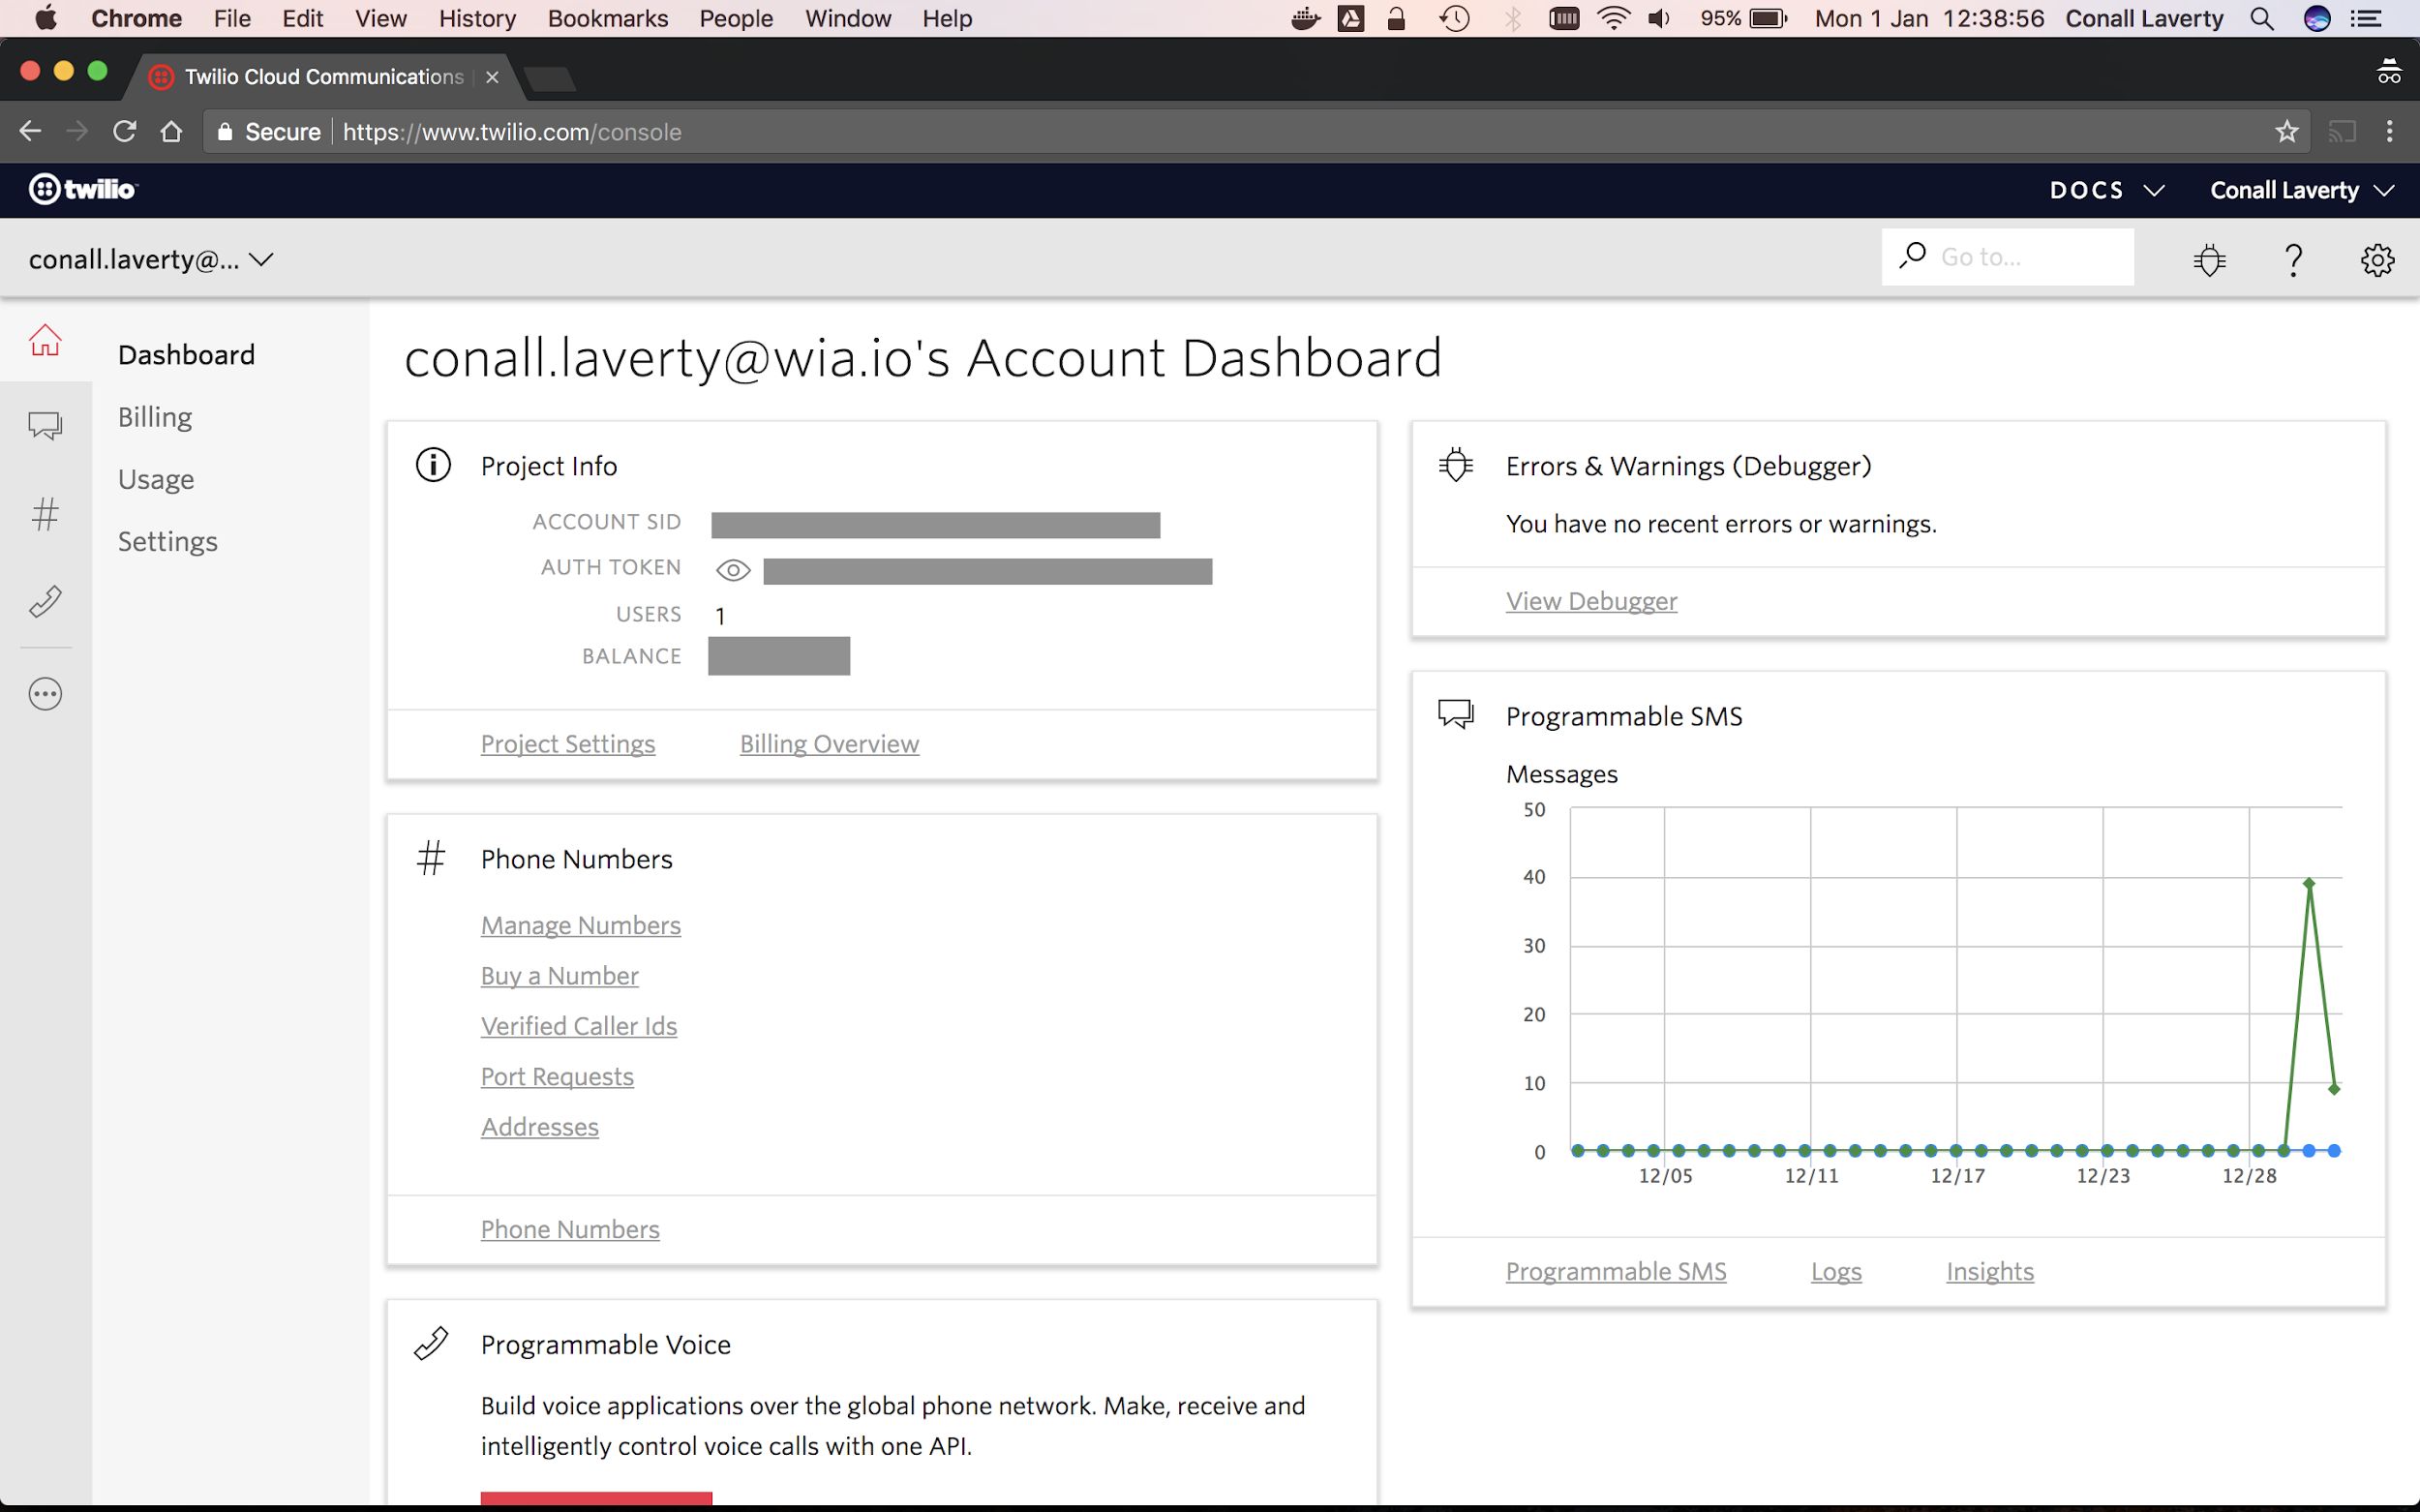The height and width of the screenshot is (1512, 2420).
Task: Click the Go to search magnifier icon
Action: 1912,256
